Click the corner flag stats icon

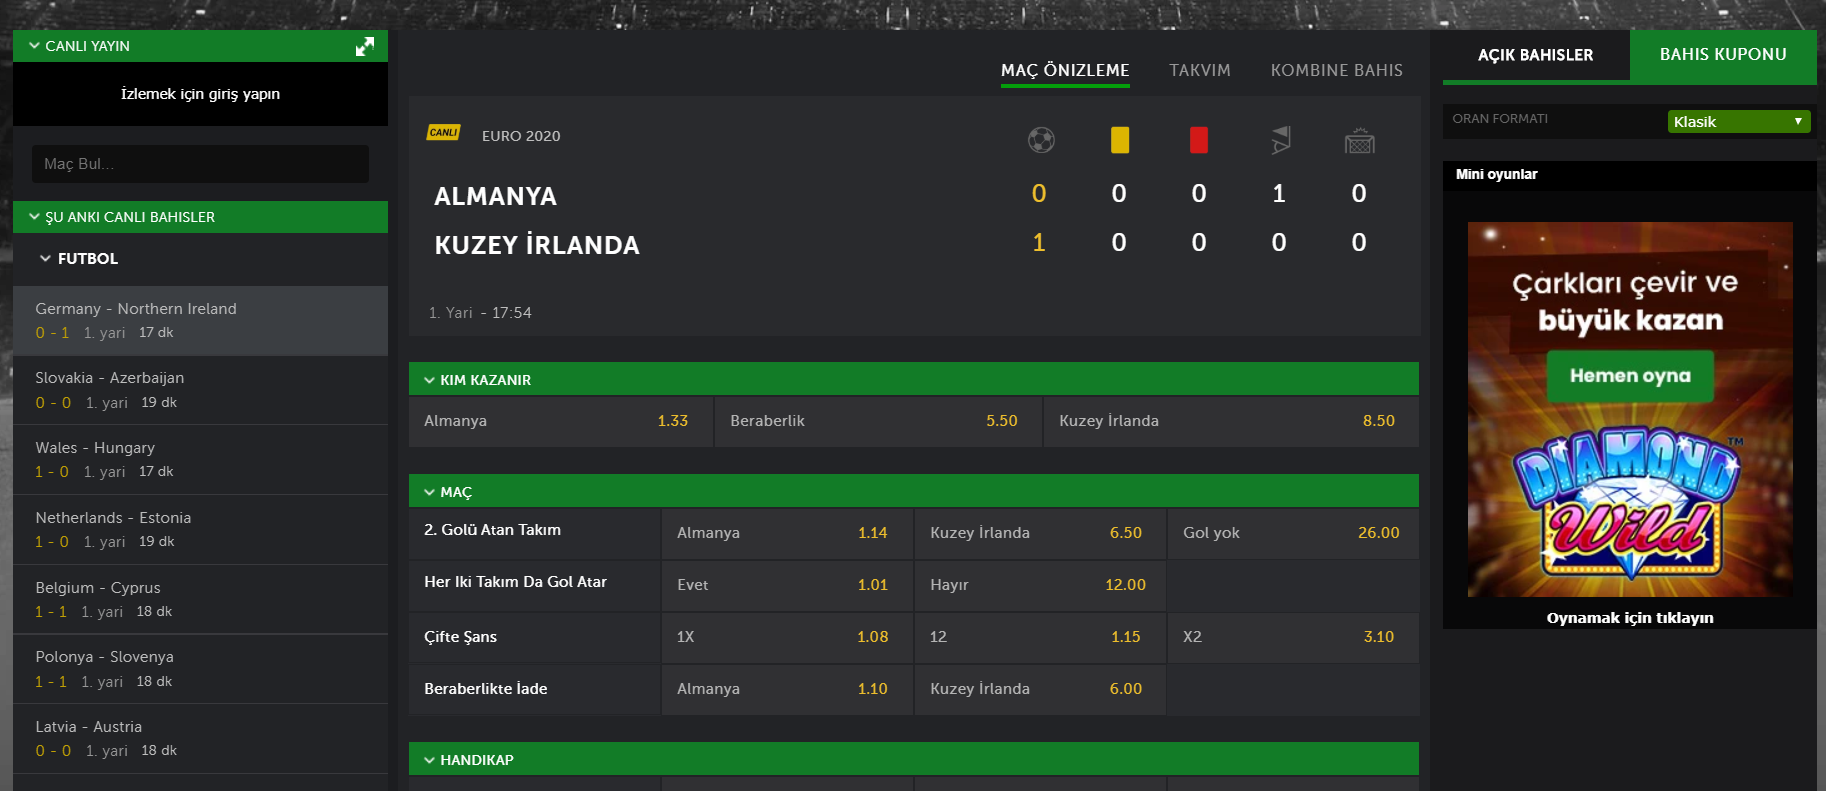[x=1280, y=140]
